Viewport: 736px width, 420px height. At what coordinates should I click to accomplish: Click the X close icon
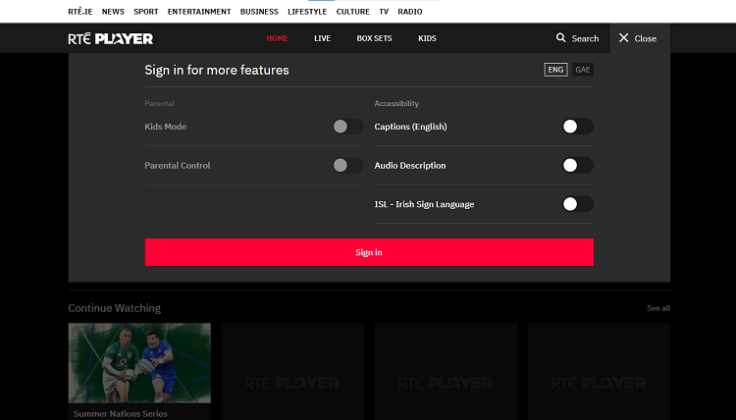(623, 38)
